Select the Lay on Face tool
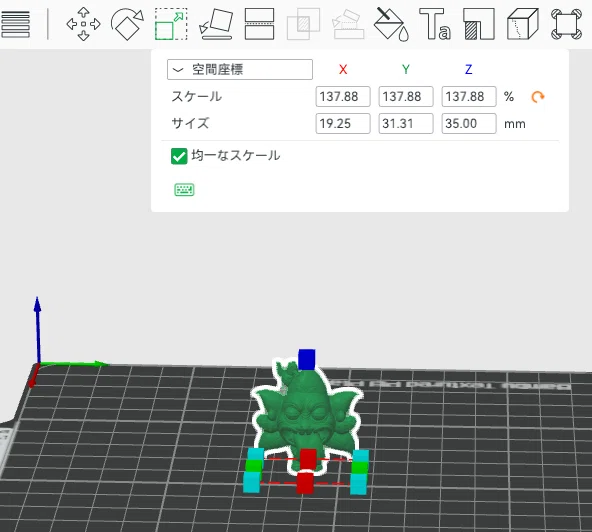Screen dimensions: 592x532 point(216,24)
